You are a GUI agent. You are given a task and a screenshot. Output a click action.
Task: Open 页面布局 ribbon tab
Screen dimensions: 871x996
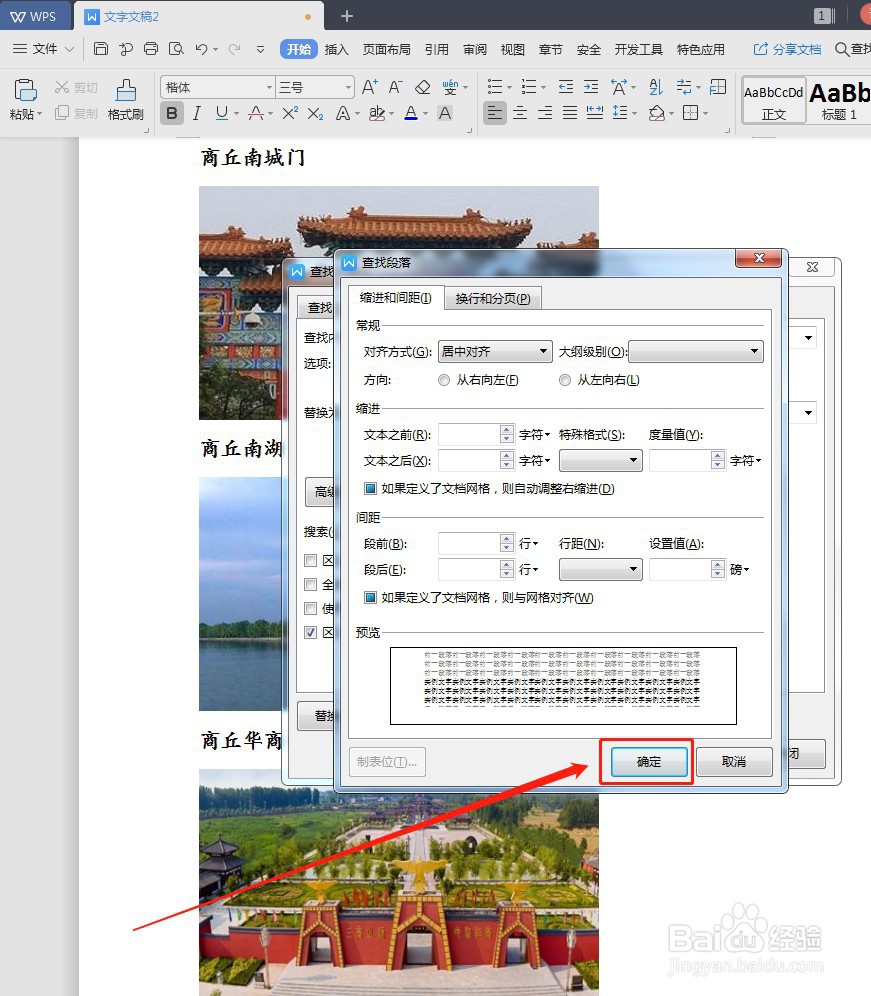coord(386,50)
